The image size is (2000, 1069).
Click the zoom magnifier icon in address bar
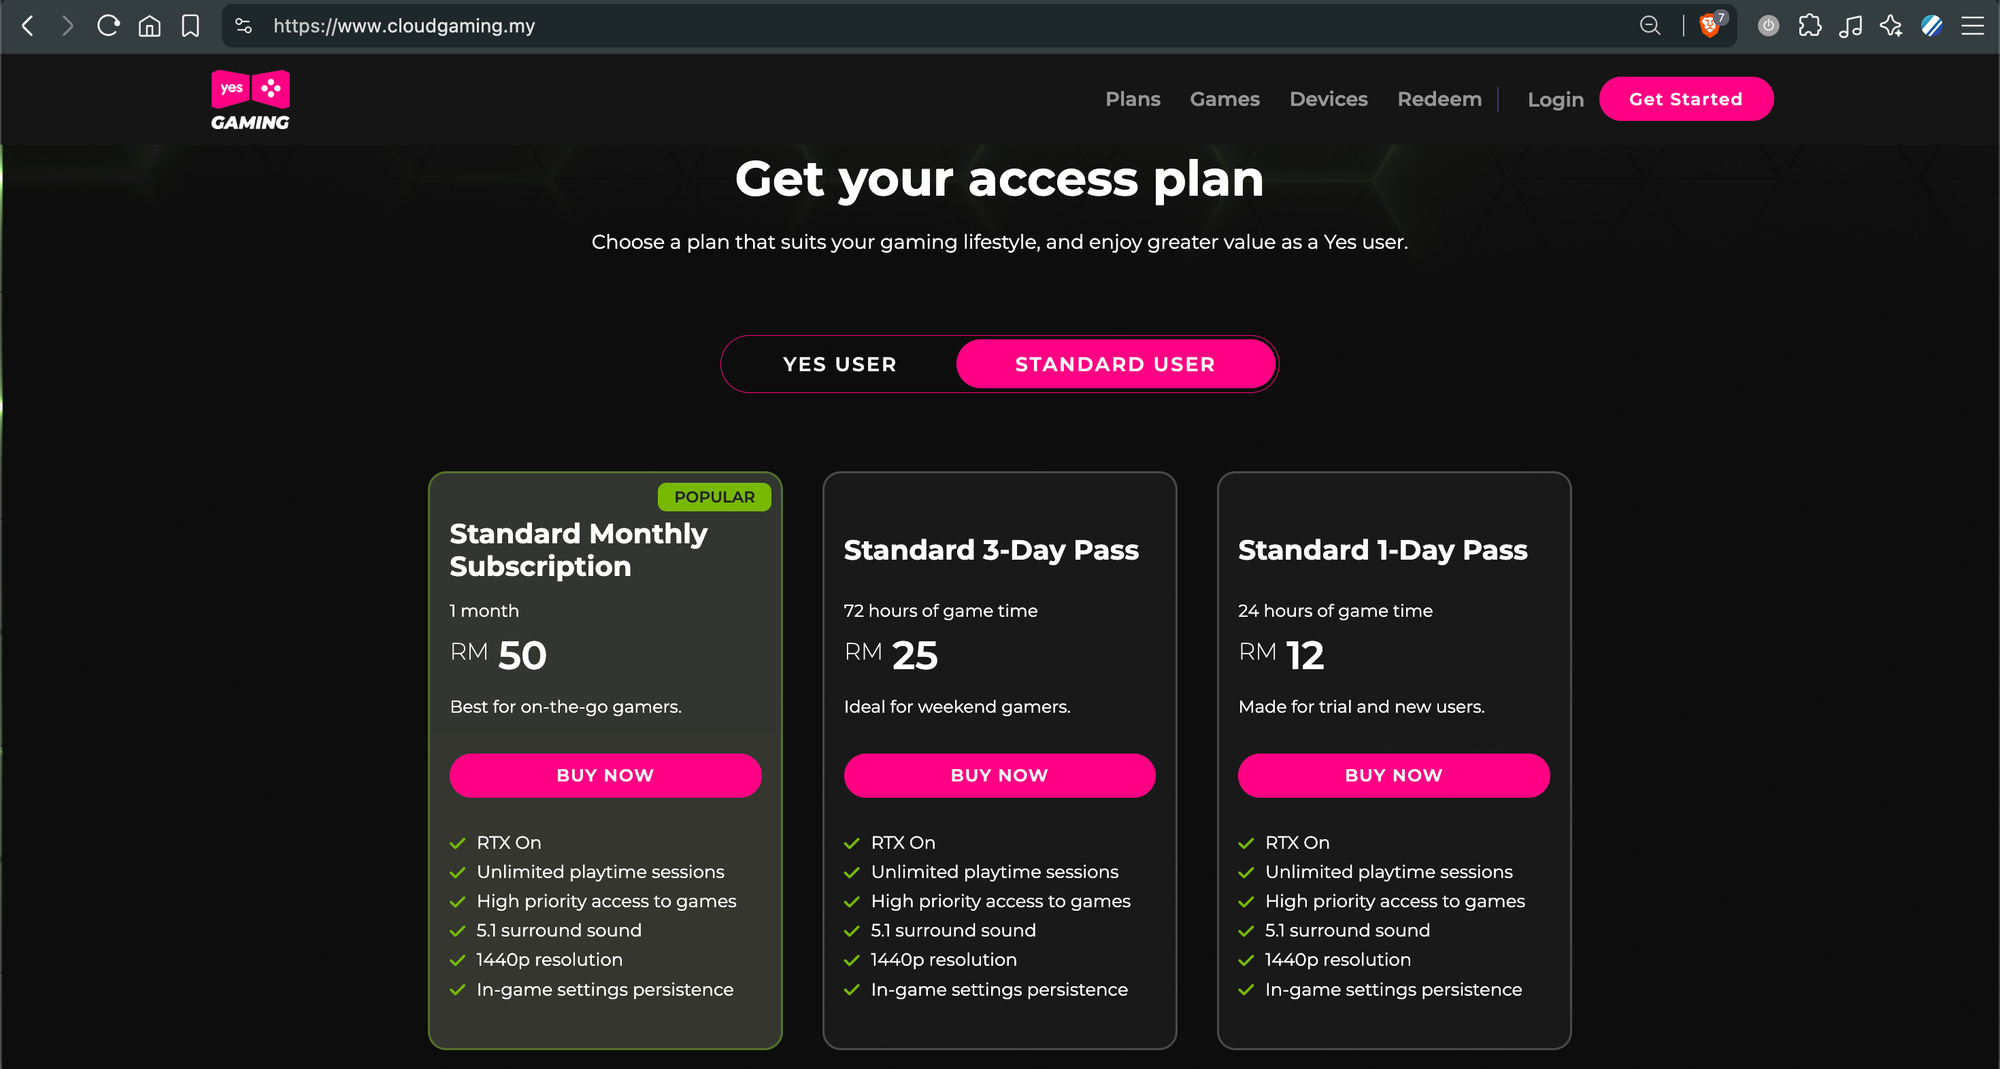pyautogui.click(x=1650, y=26)
